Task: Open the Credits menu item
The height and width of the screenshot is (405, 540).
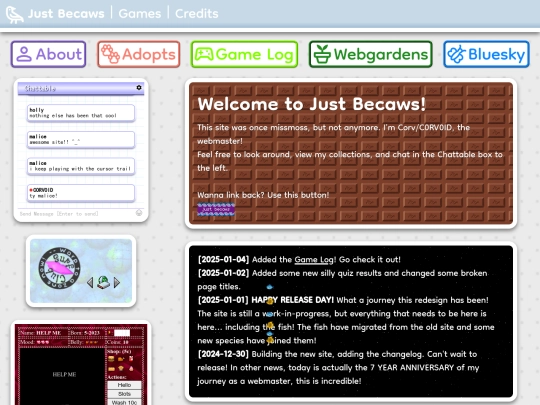Action: pos(197,14)
